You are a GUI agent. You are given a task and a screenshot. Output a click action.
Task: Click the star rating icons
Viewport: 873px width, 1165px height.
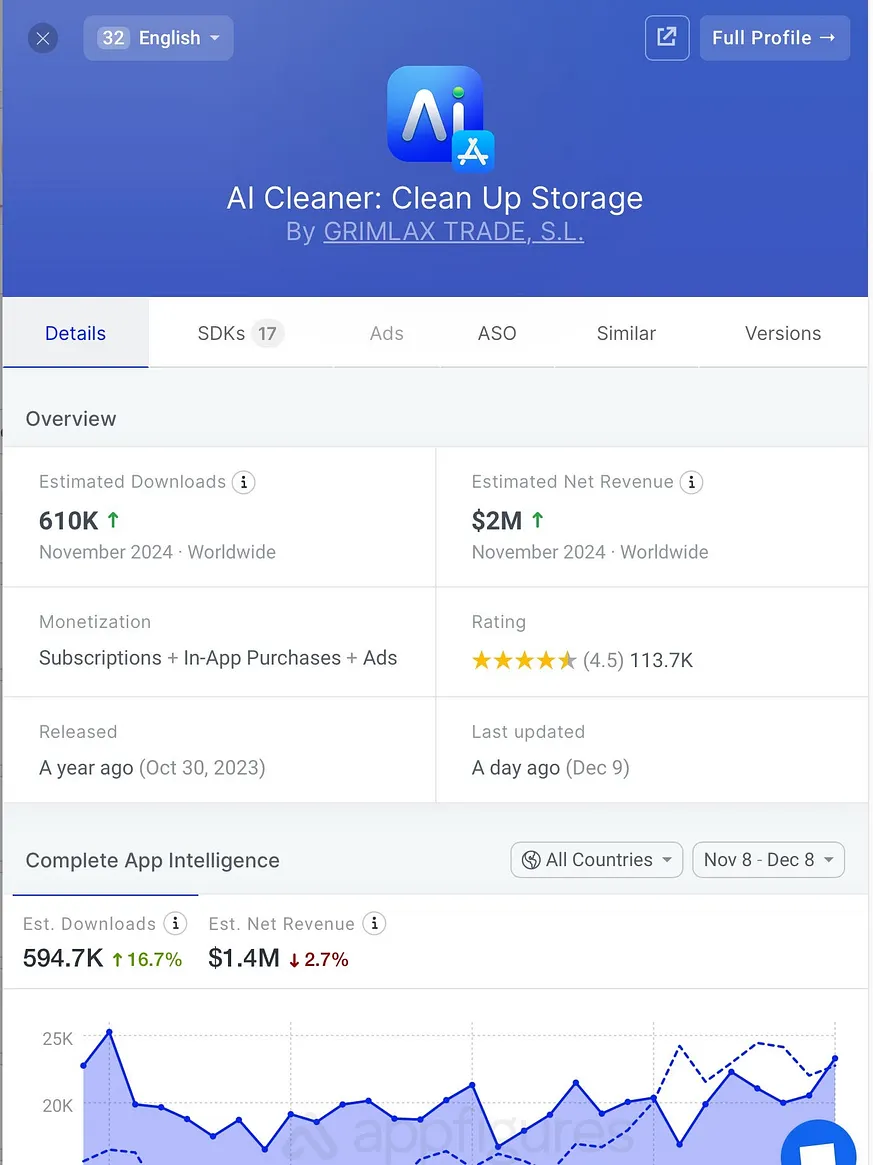pos(523,660)
